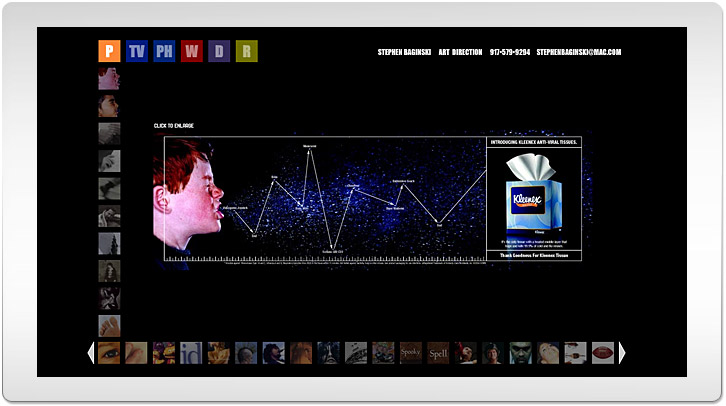The image size is (726, 406).
Task: Open the purple and yellow thumbnail in bottom strip
Action: point(164,353)
